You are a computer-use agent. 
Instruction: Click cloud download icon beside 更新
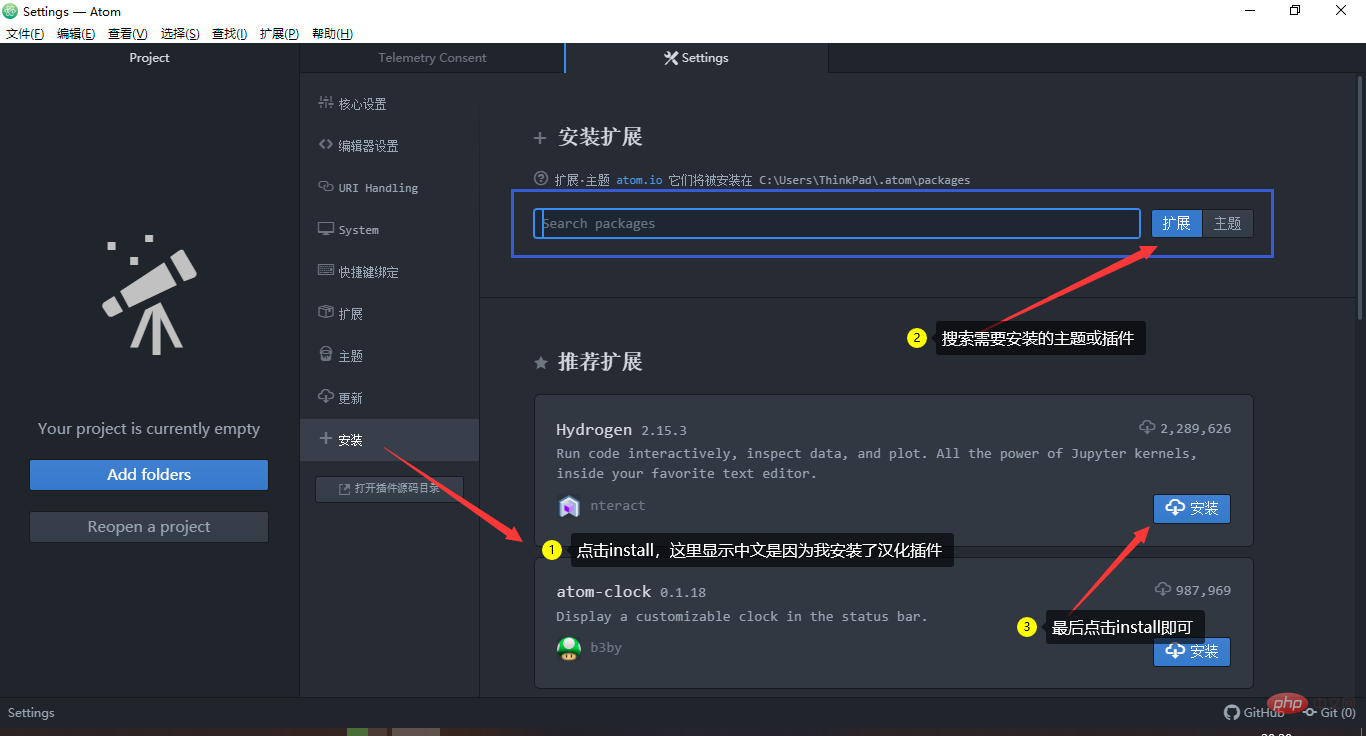(x=325, y=396)
